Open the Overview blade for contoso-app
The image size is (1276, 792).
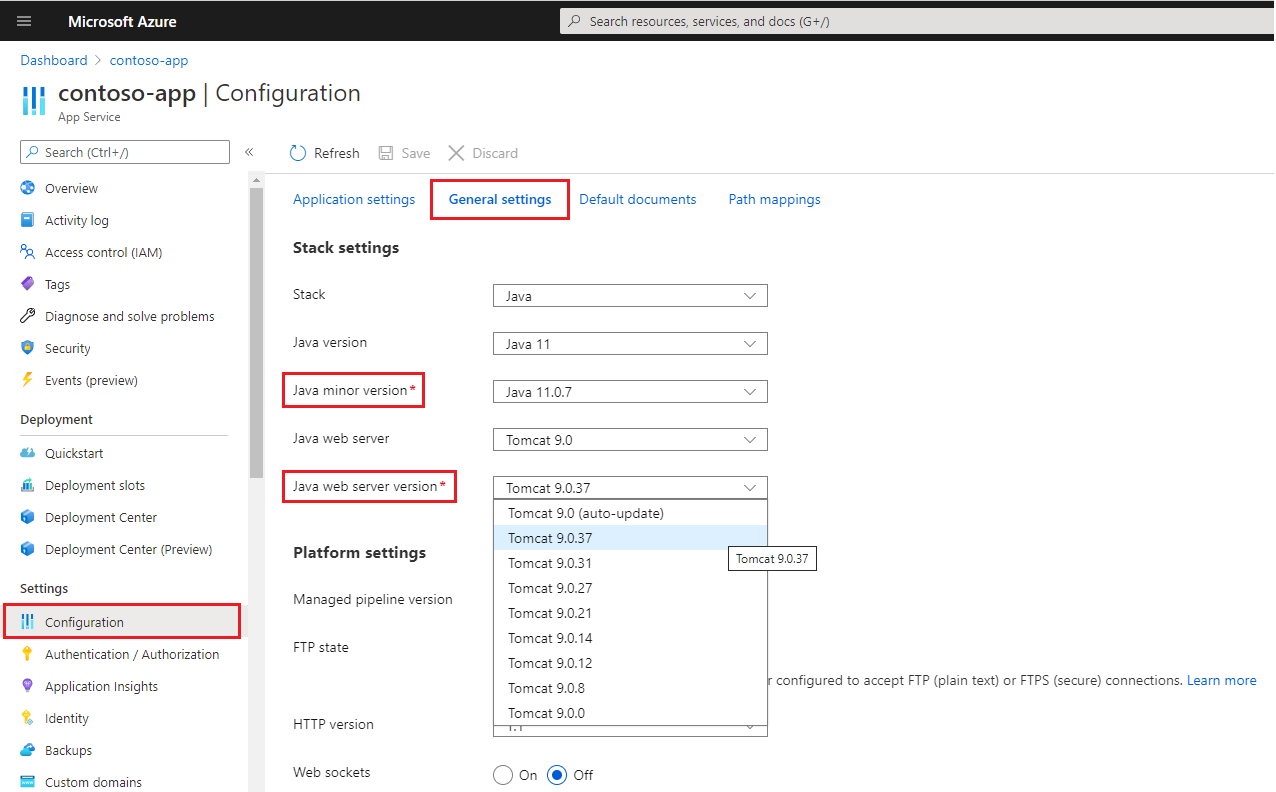70,187
